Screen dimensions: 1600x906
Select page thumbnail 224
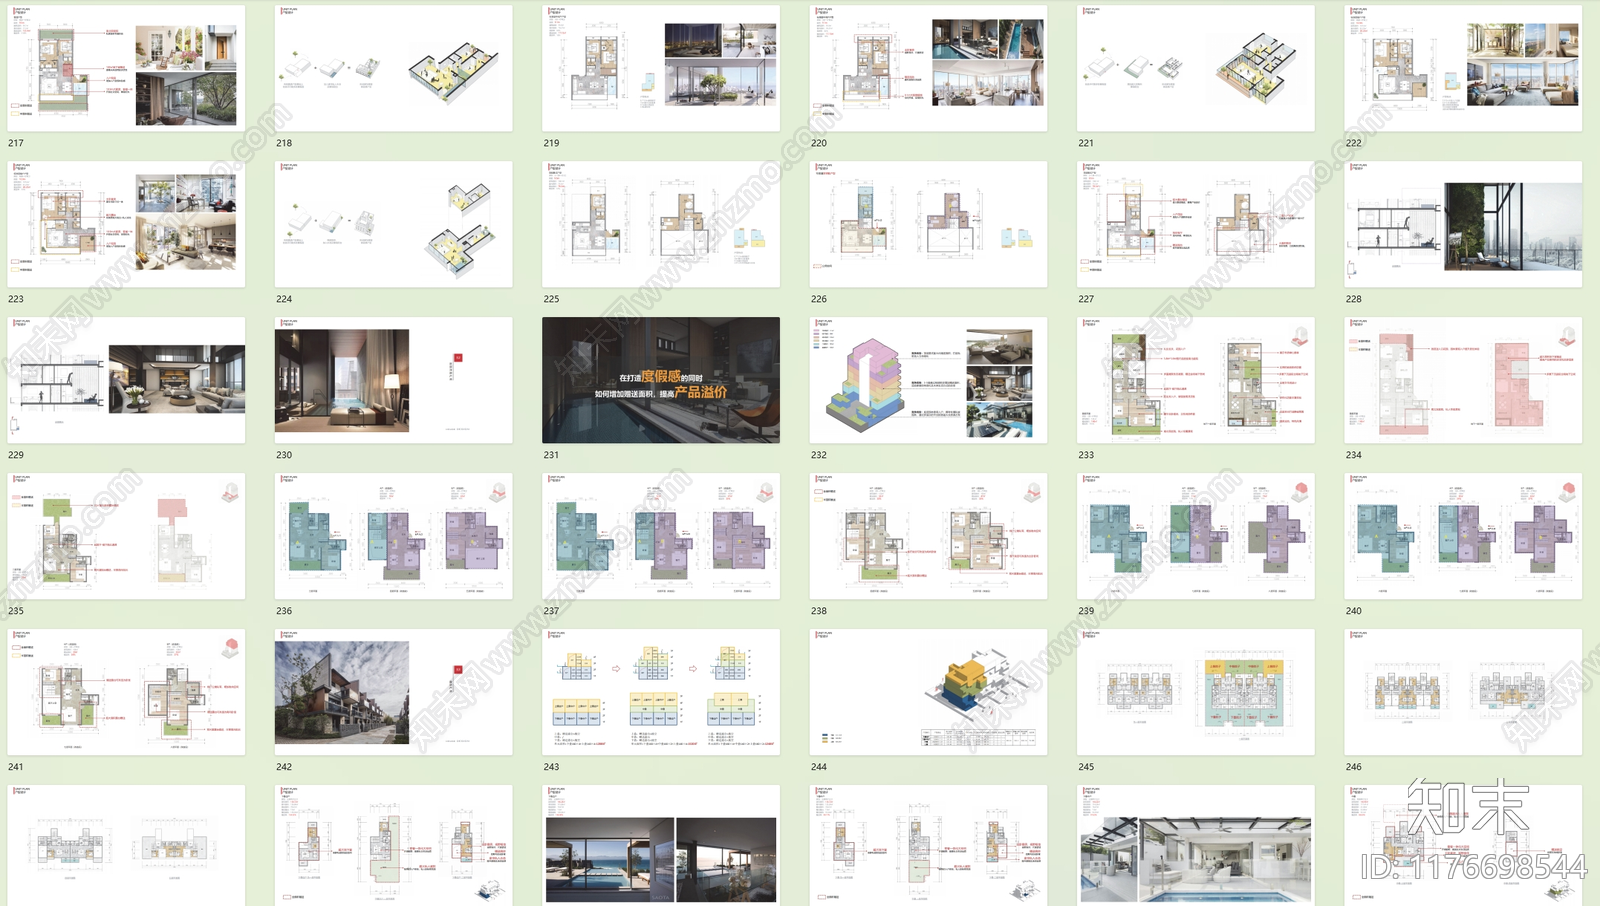pos(394,224)
